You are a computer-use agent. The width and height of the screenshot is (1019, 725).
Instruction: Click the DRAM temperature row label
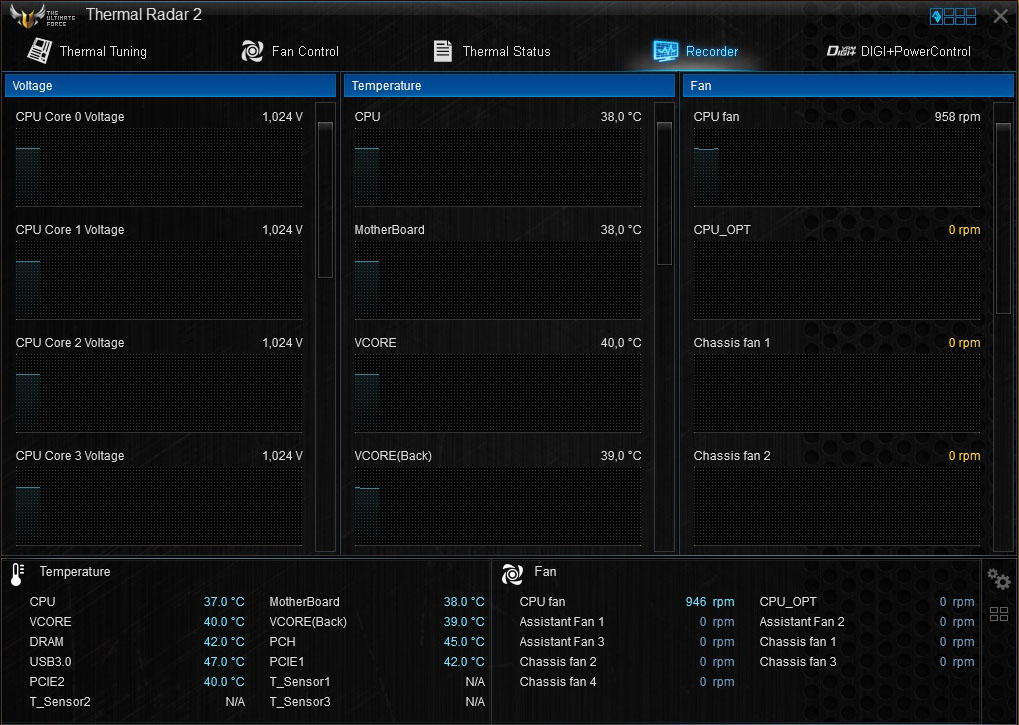[46, 642]
